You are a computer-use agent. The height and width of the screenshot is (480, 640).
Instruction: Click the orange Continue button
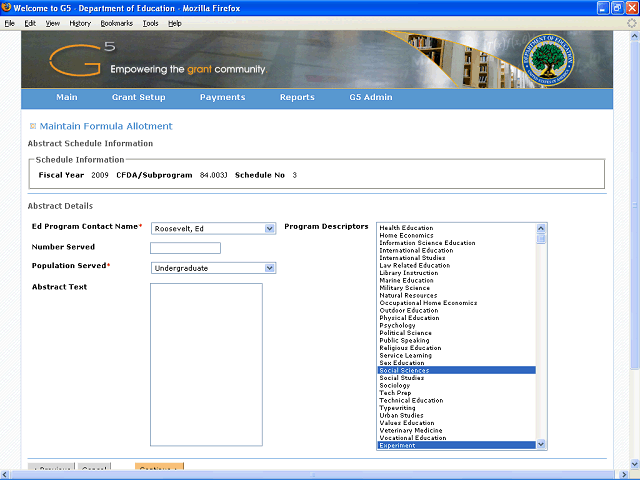pyautogui.click(x=160, y=470)
